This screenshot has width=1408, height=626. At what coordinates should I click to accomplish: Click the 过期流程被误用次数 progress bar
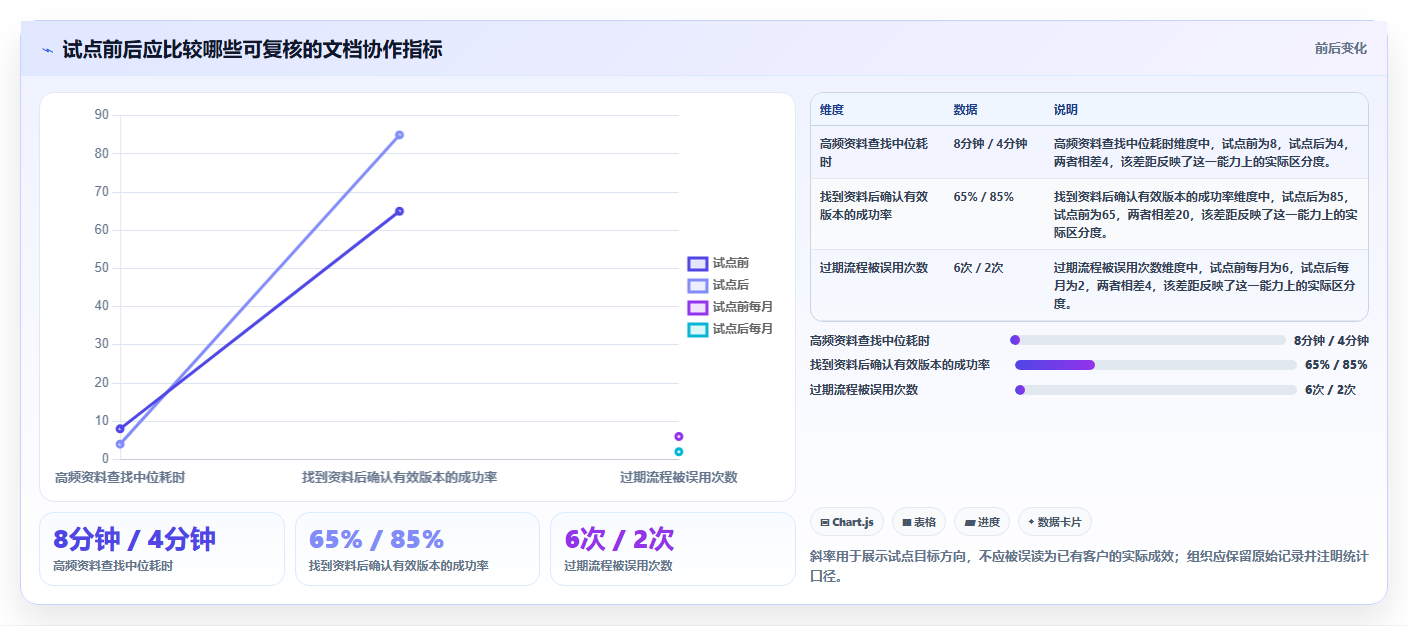[x=1155, y=390]
